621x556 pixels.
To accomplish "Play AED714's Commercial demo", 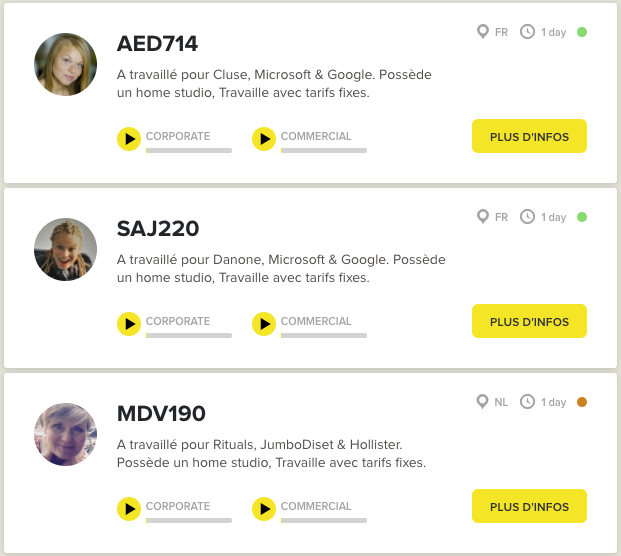I will (264, 139).
